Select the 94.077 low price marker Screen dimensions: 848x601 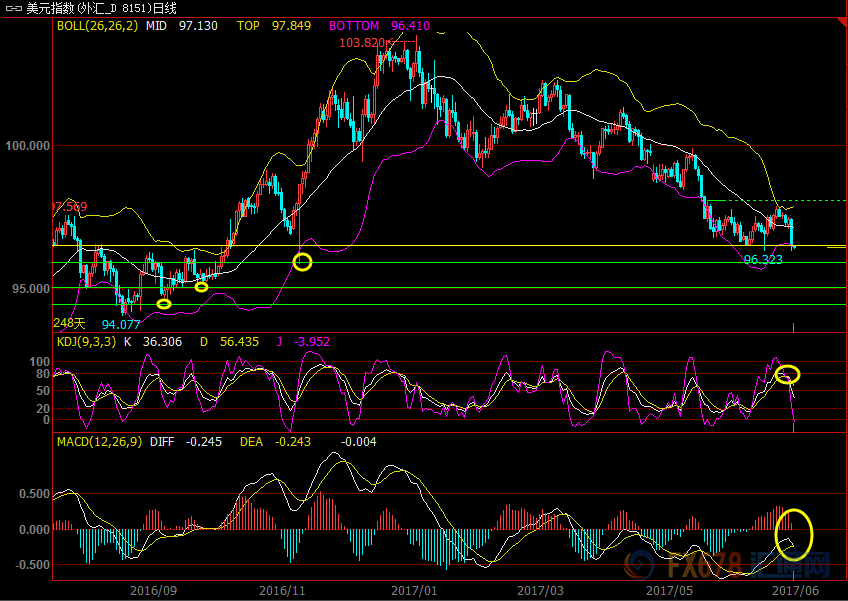tap(121, 324)
